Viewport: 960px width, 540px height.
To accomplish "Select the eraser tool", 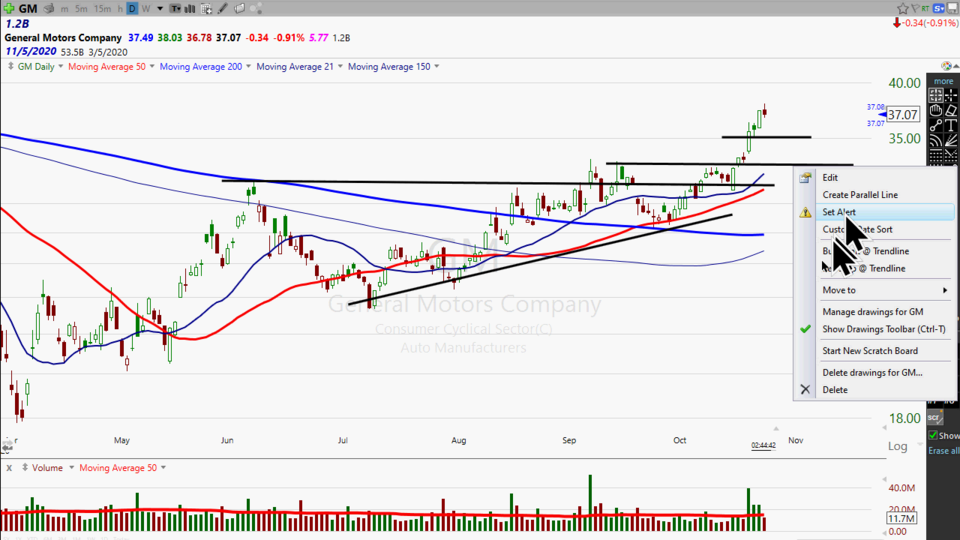I will (x=951, y=110).
